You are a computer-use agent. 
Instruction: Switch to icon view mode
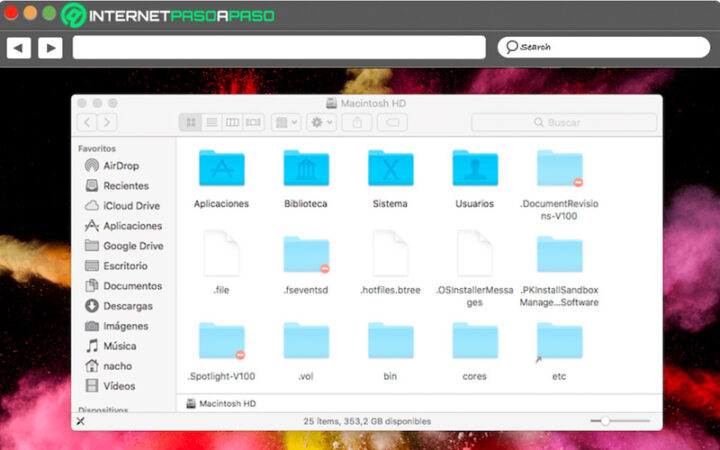point(190,122)
